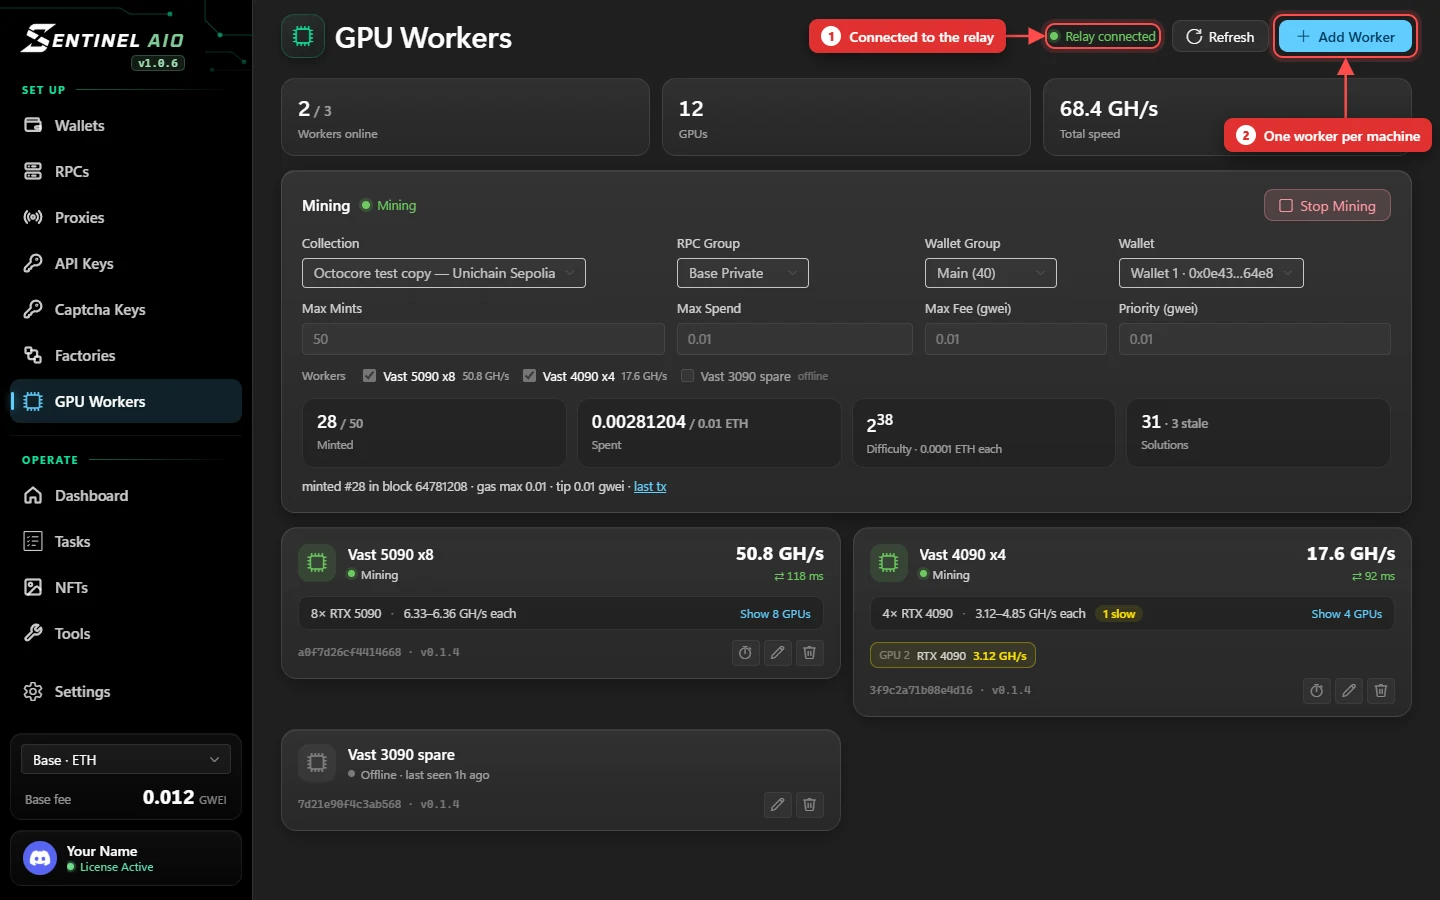Screen dimensions: 1440x900
Task: Open the Base · ETH network dropdown
Action: (126, 760)
